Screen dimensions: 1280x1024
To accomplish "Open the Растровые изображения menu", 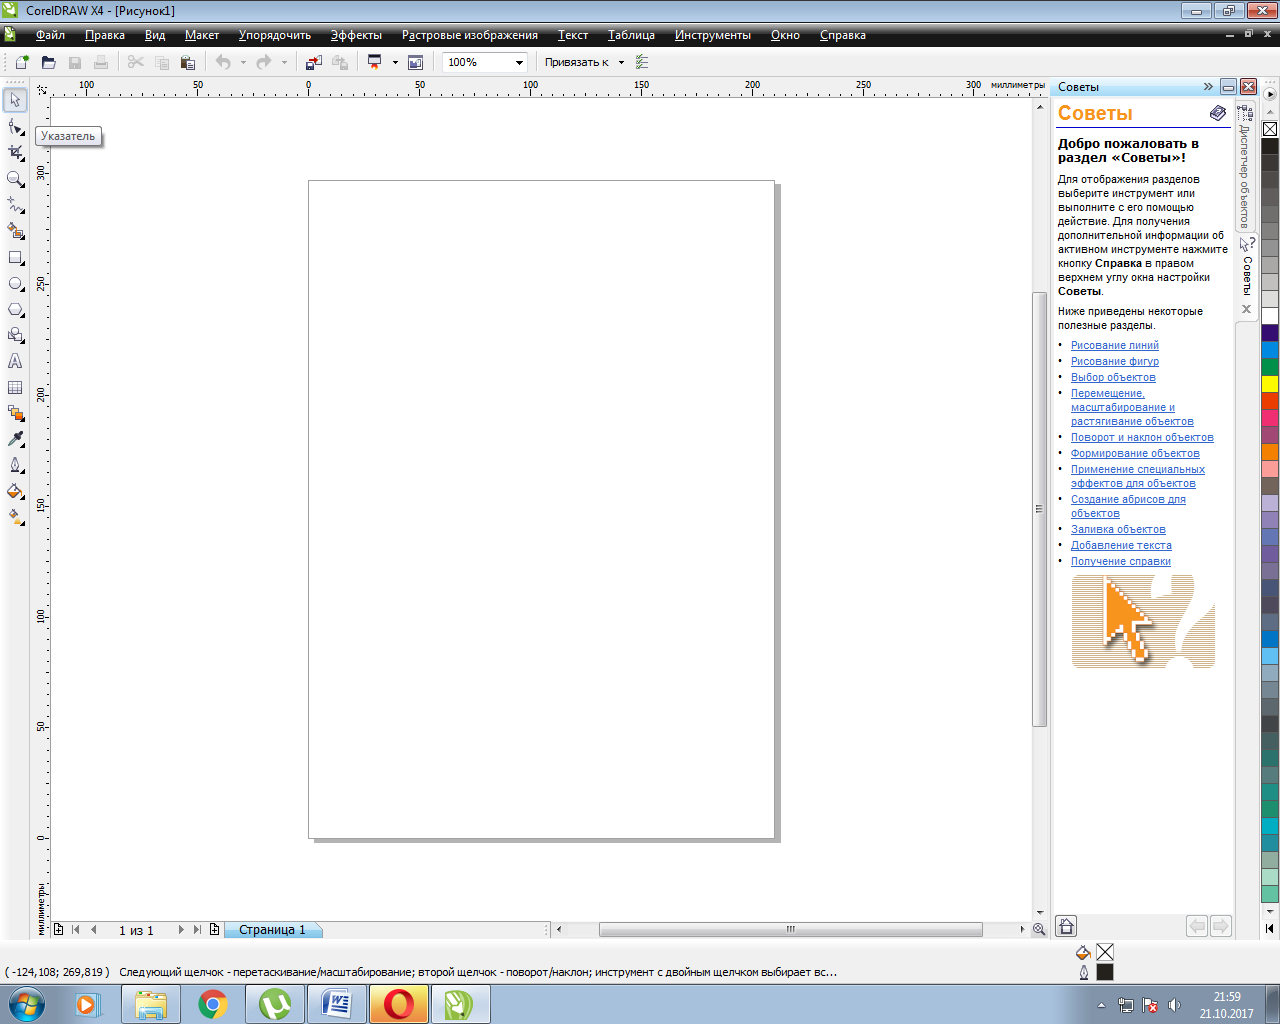I will tap(470, 35).
